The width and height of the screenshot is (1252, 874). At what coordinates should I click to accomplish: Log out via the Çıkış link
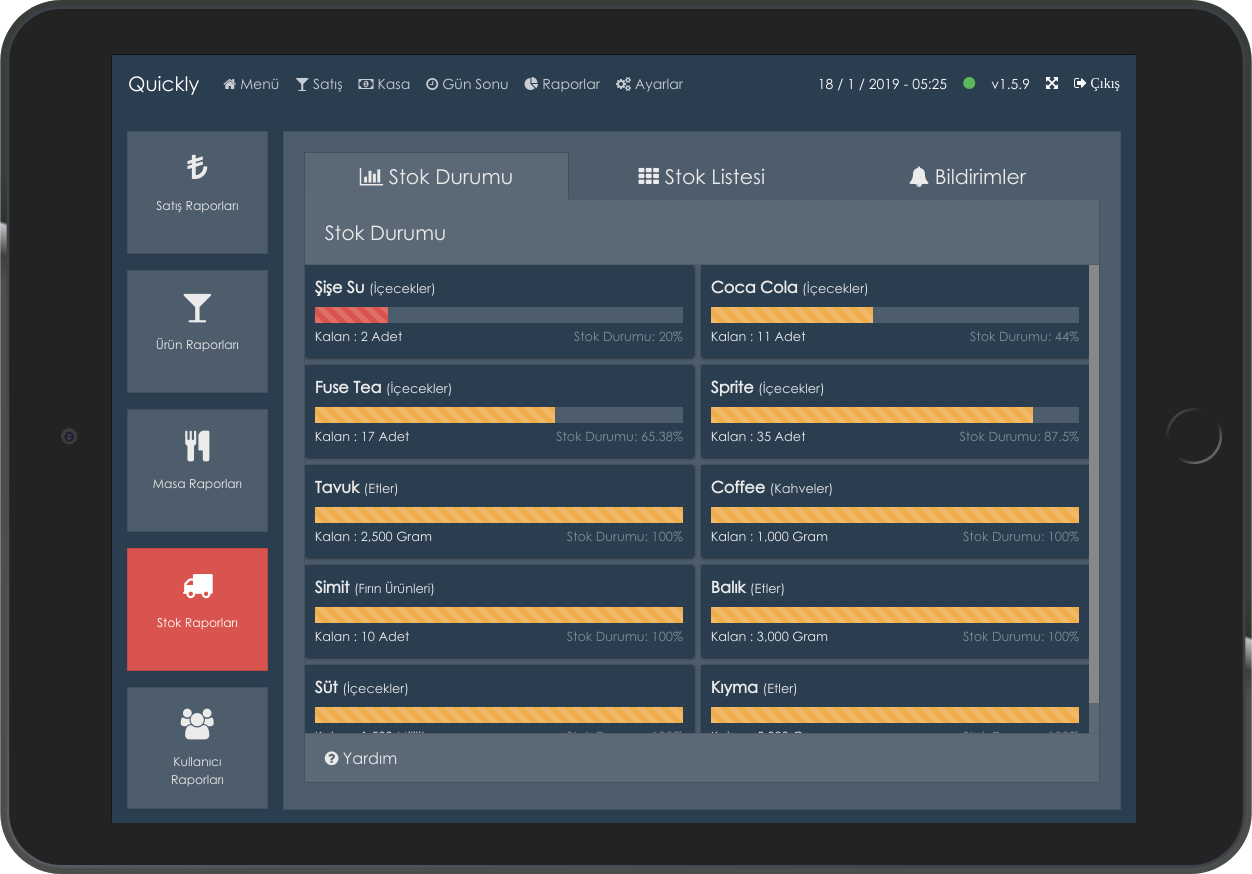click(1097, 84)
